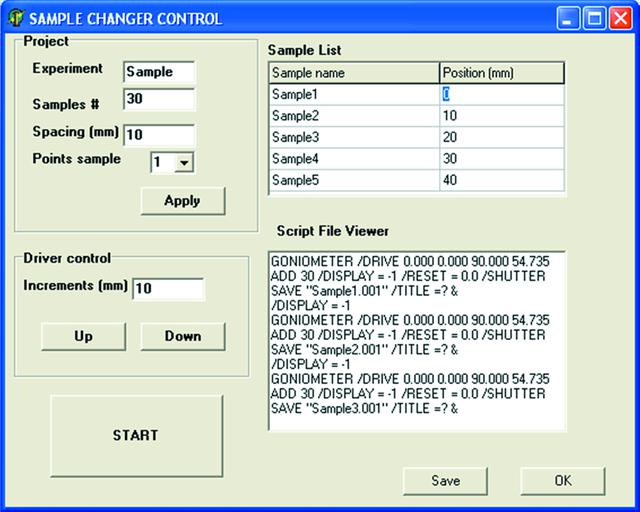Click the SAVE "Sample1.001" script line
This screenshot has width=640, height=512.
pyautogui.click(x=364, y=291)
